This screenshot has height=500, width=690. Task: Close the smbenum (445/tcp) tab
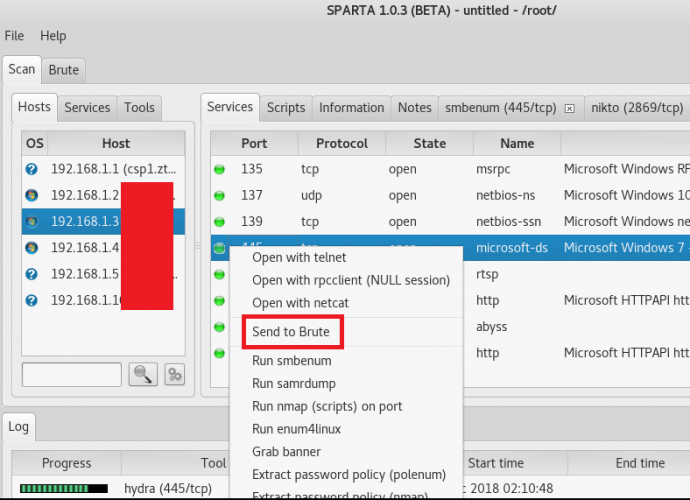click(x=569, y=108)
